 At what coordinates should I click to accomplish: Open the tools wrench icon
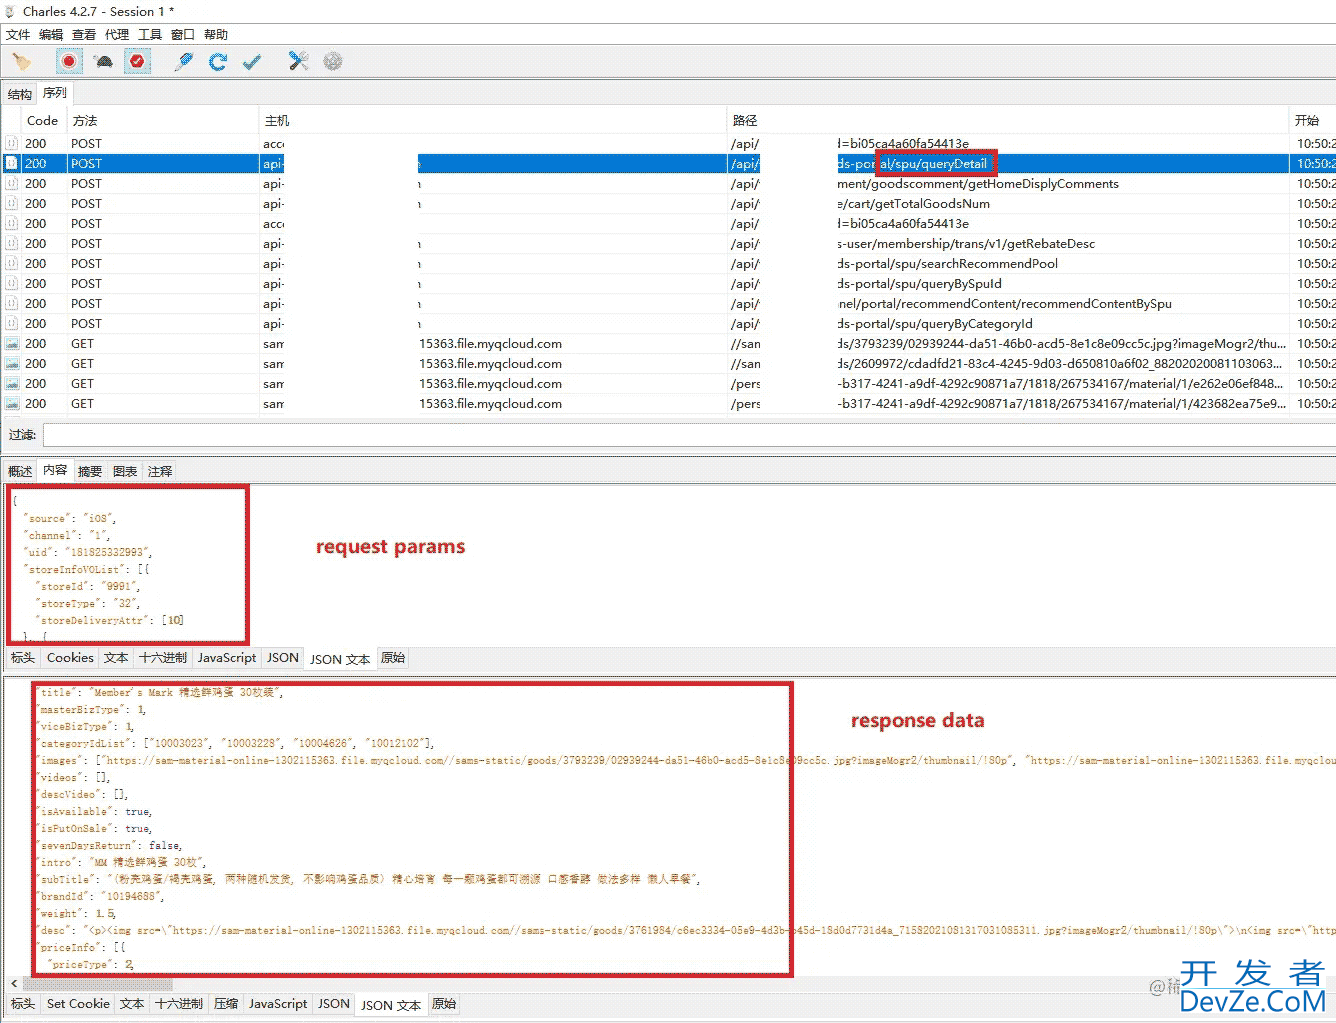coord(298,62)
